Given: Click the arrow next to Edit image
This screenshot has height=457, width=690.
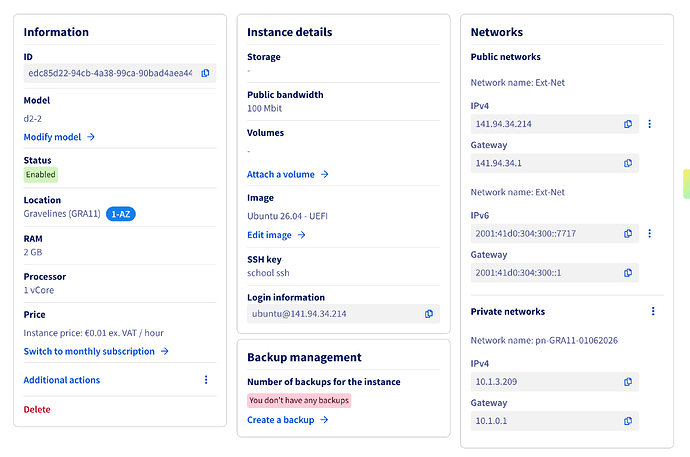Looking at the screenshot, I should click(301, 235).
